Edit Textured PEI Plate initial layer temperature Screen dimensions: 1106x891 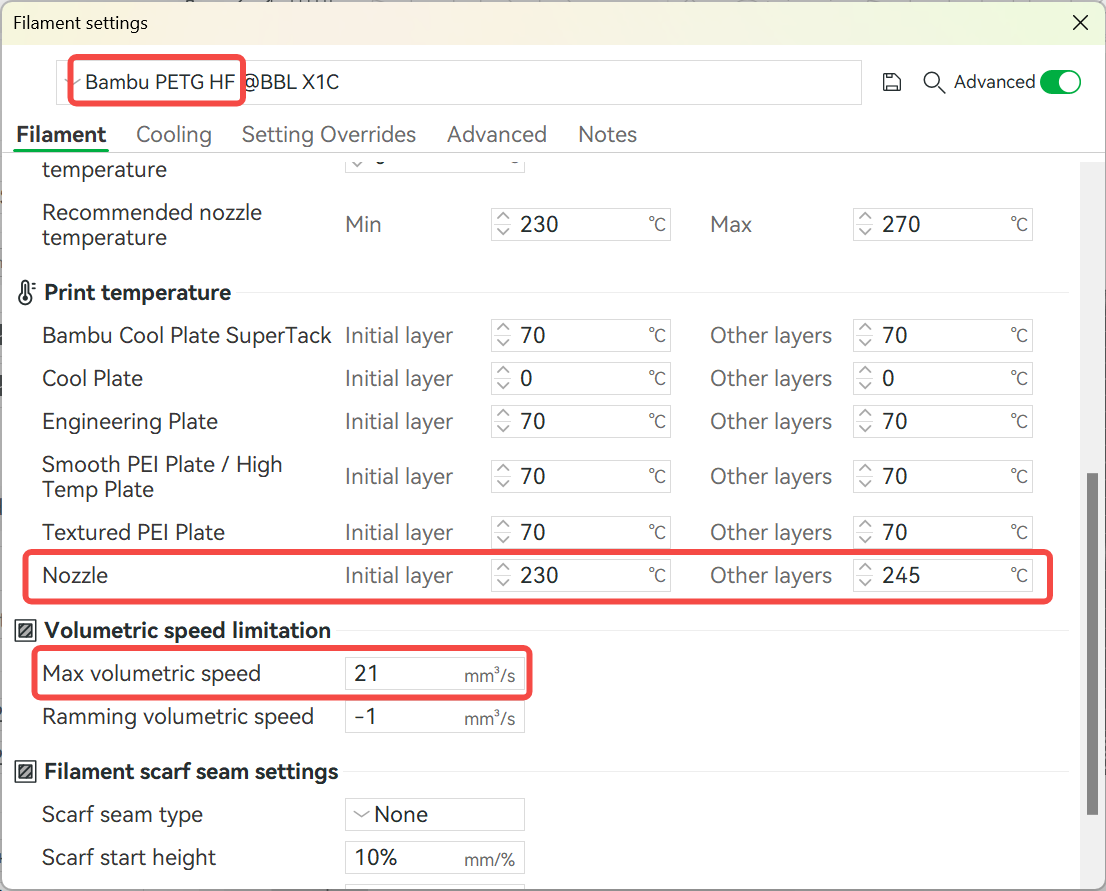point(581,532)
